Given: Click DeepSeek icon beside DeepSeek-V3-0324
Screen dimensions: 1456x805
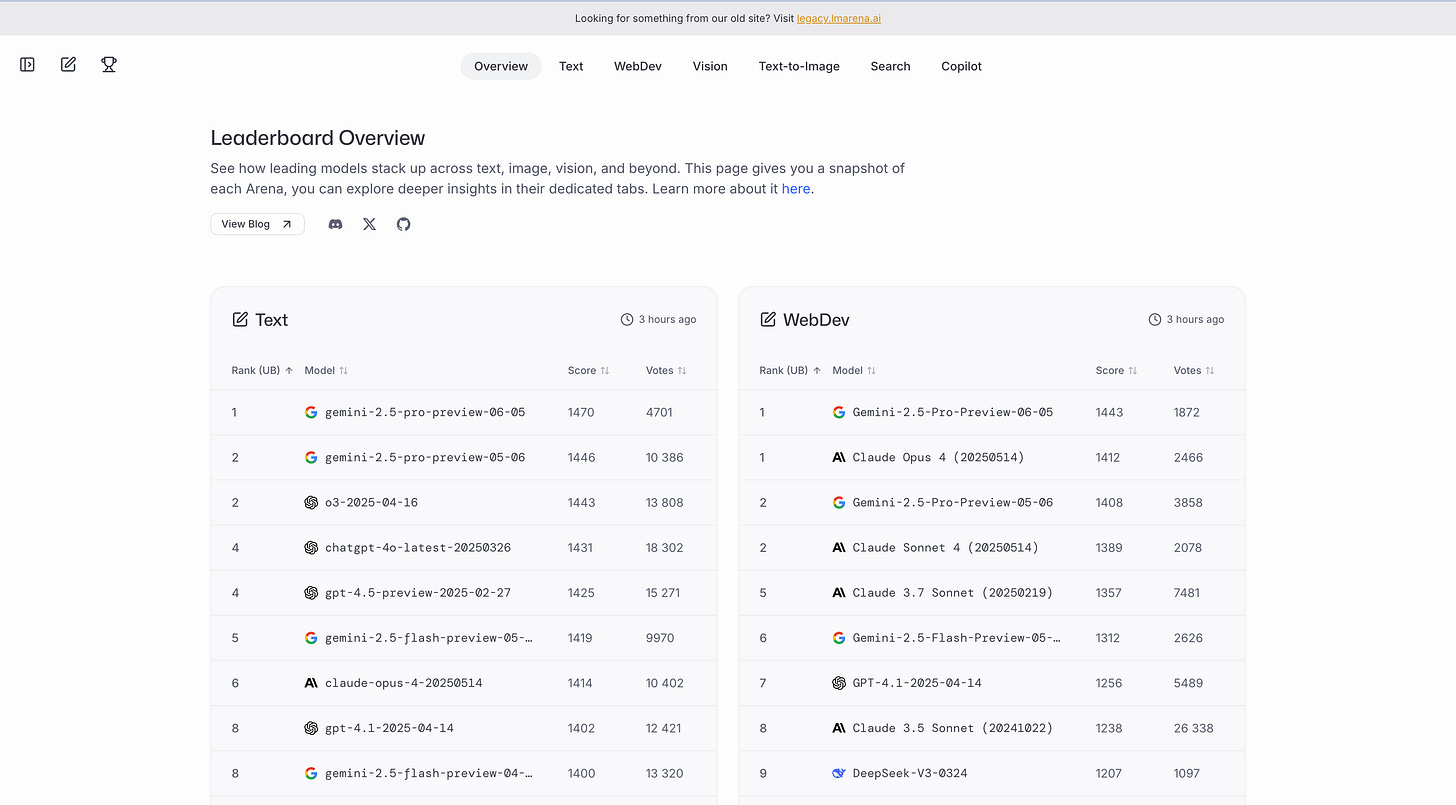Looking at the screenshot, I should [839, 773].
